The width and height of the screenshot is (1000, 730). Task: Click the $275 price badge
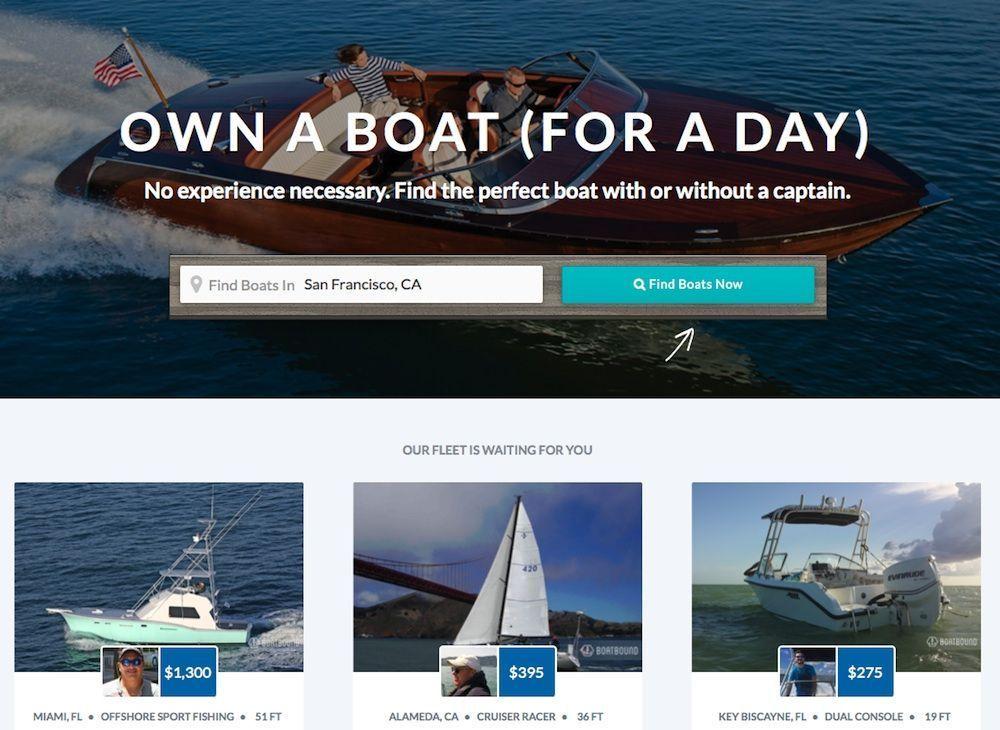865,672
